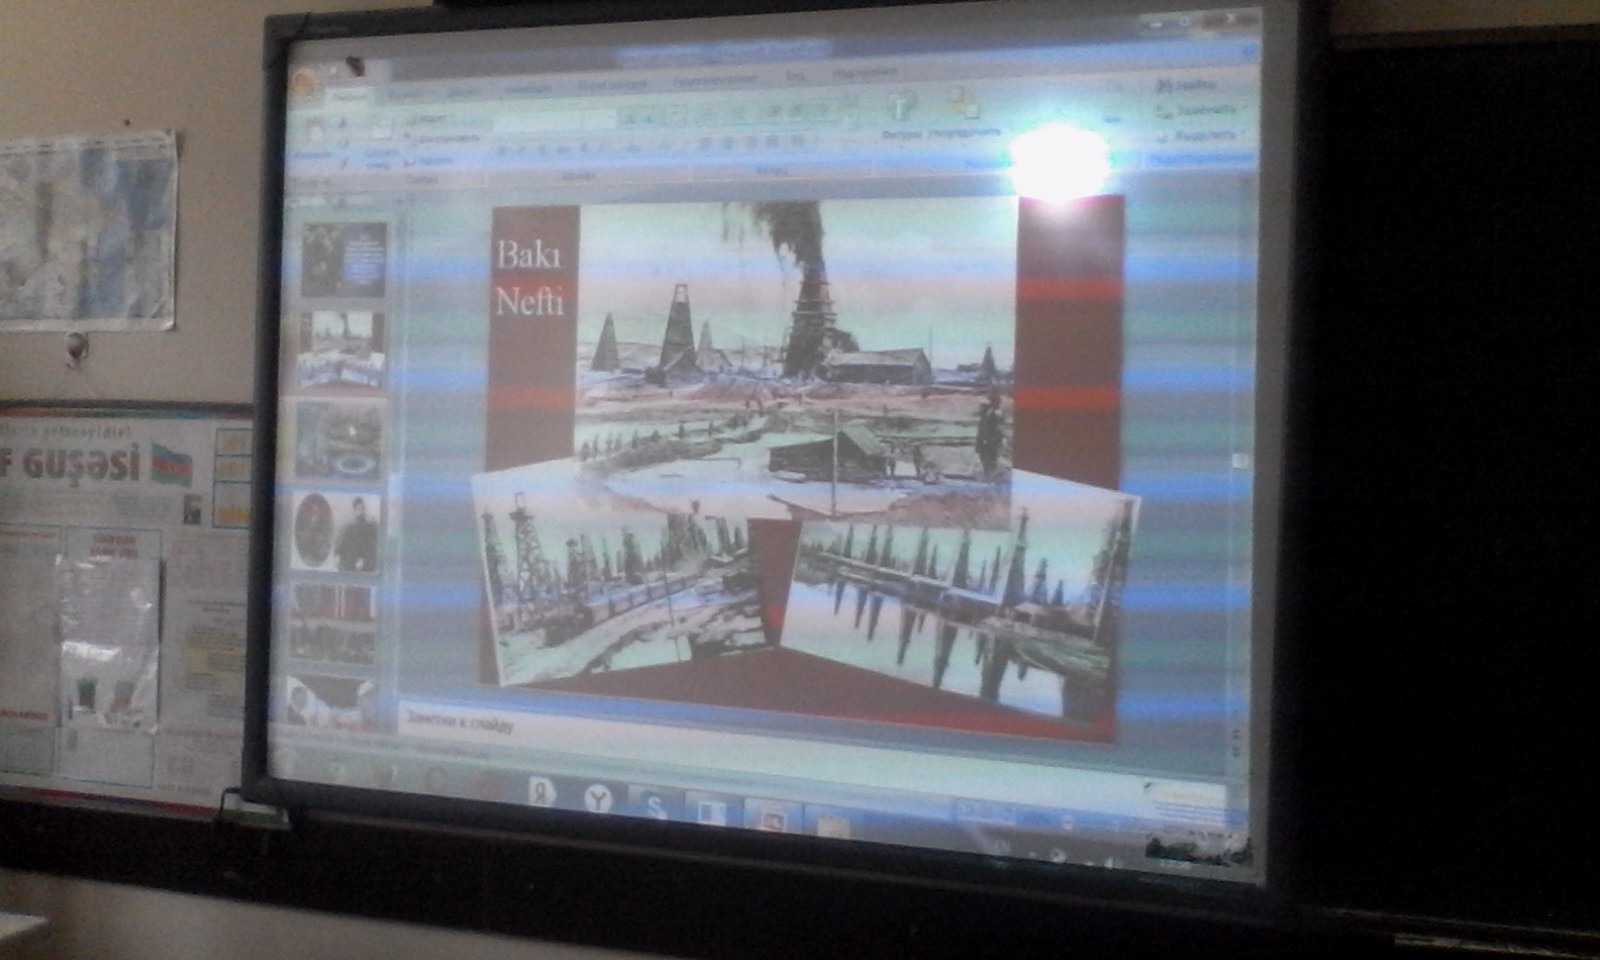Screen dimensions: 1600x960
Task: Open Skype S icon in taskbar
Action: [x=655, y=805]
